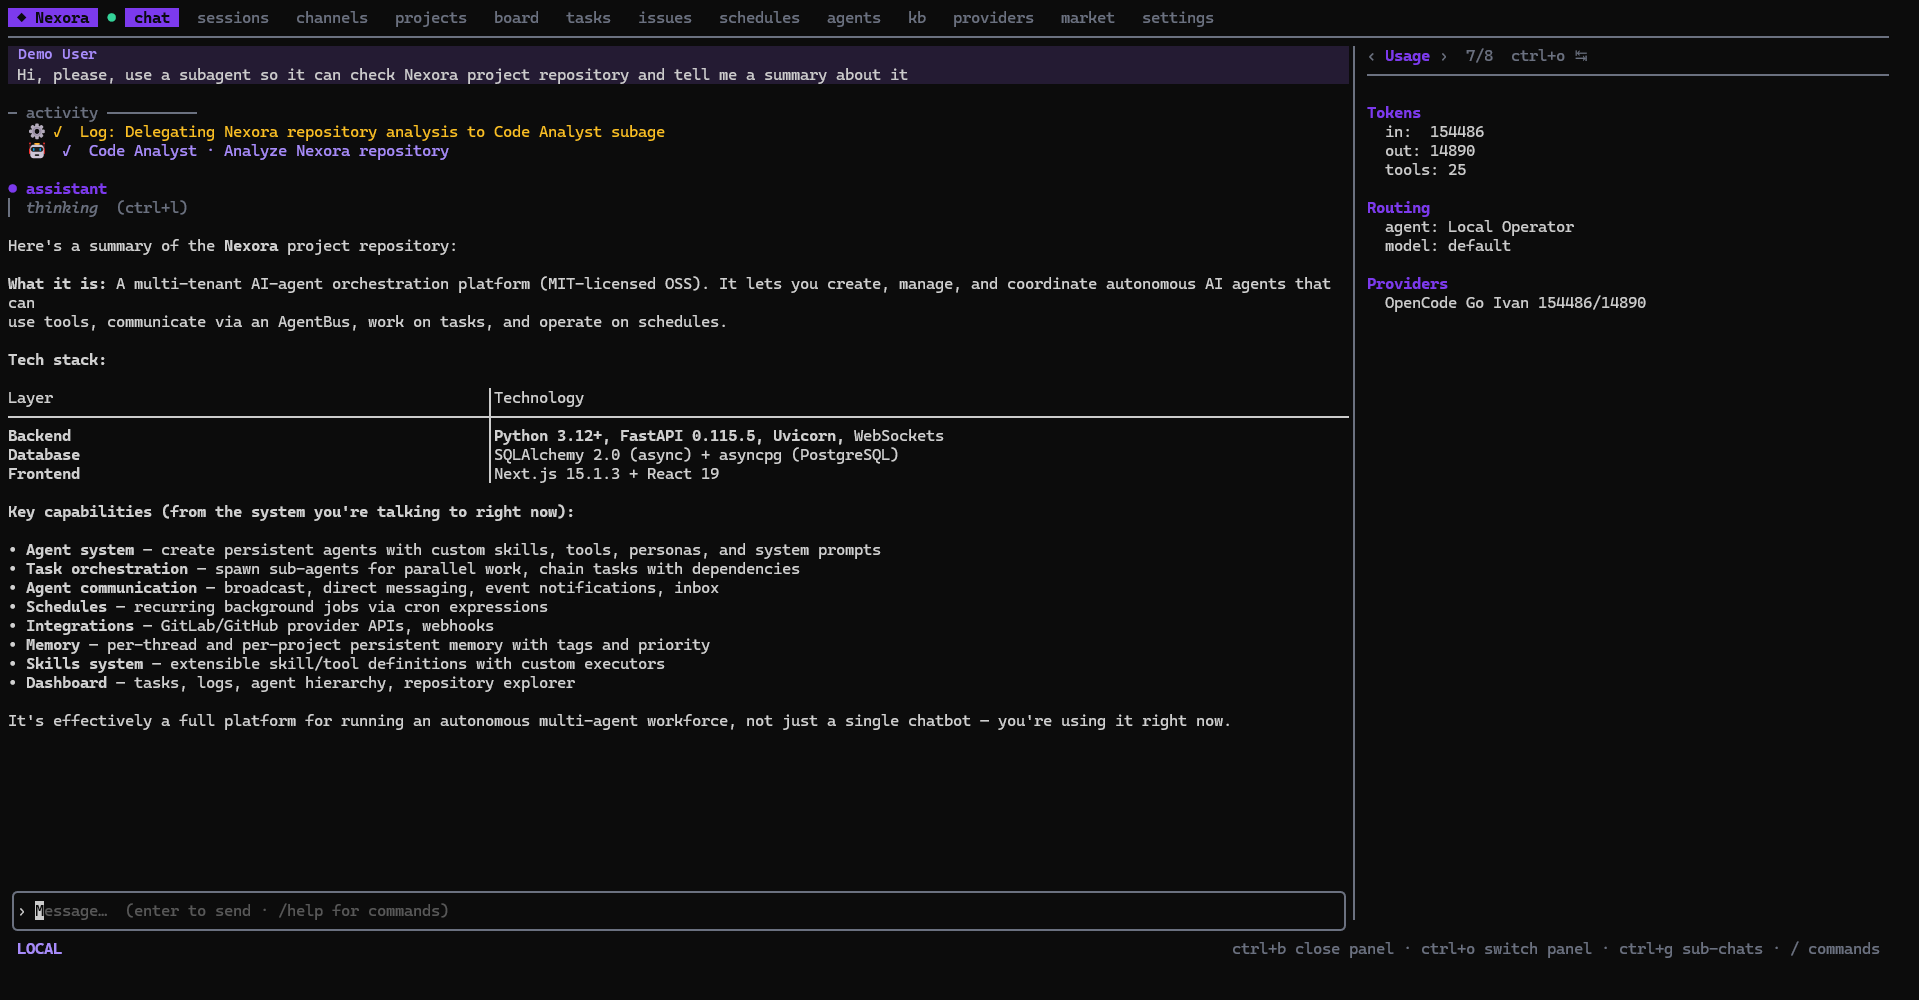Image resolution: width=1919 pixels, height=1000 pixels.
Task: Click the Nexora logo badge
Action: tap(53, 18)
